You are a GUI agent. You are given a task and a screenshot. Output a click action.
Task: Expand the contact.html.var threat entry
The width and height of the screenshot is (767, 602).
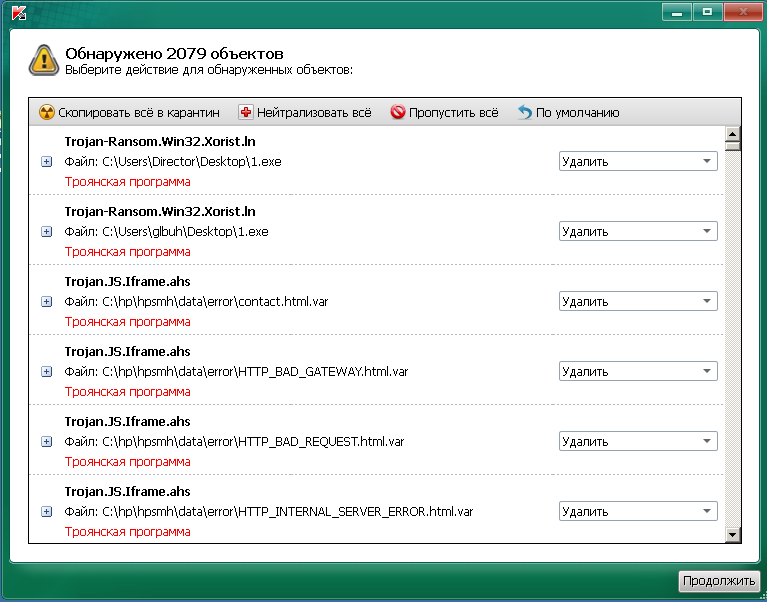(x=47, y=302)
